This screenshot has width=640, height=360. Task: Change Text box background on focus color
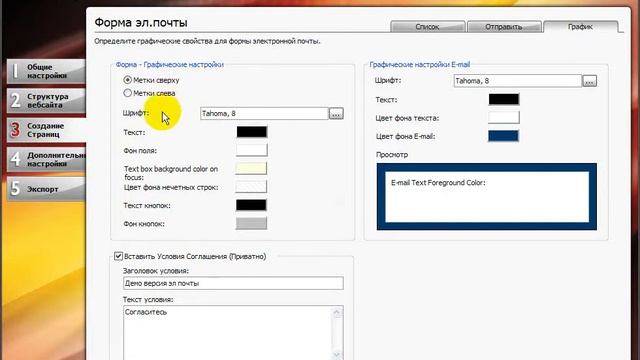click(251, 168)
